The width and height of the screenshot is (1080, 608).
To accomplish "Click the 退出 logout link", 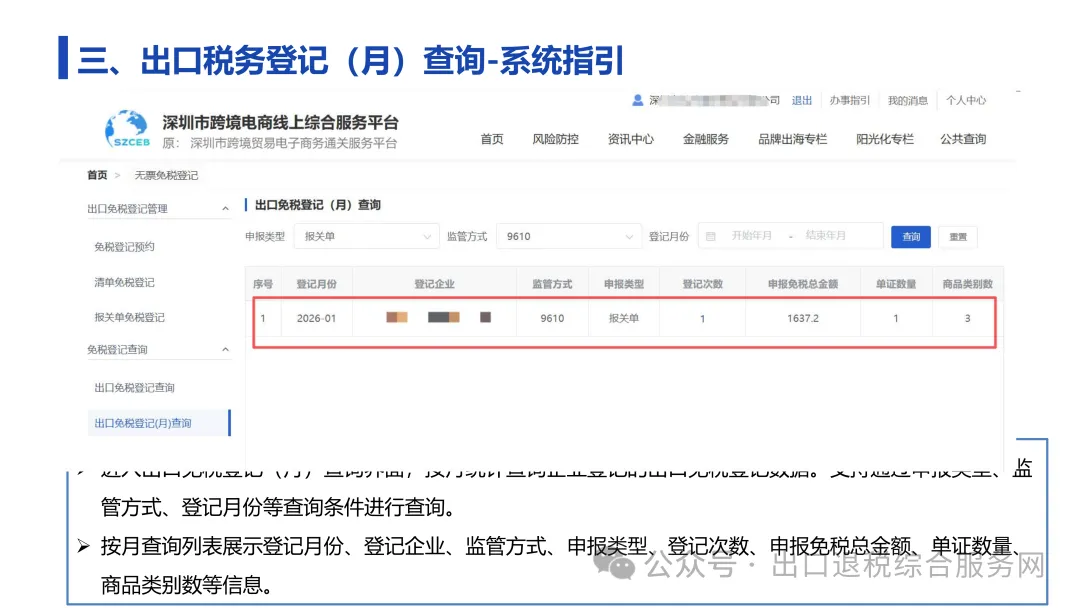I will click(801, 100).
